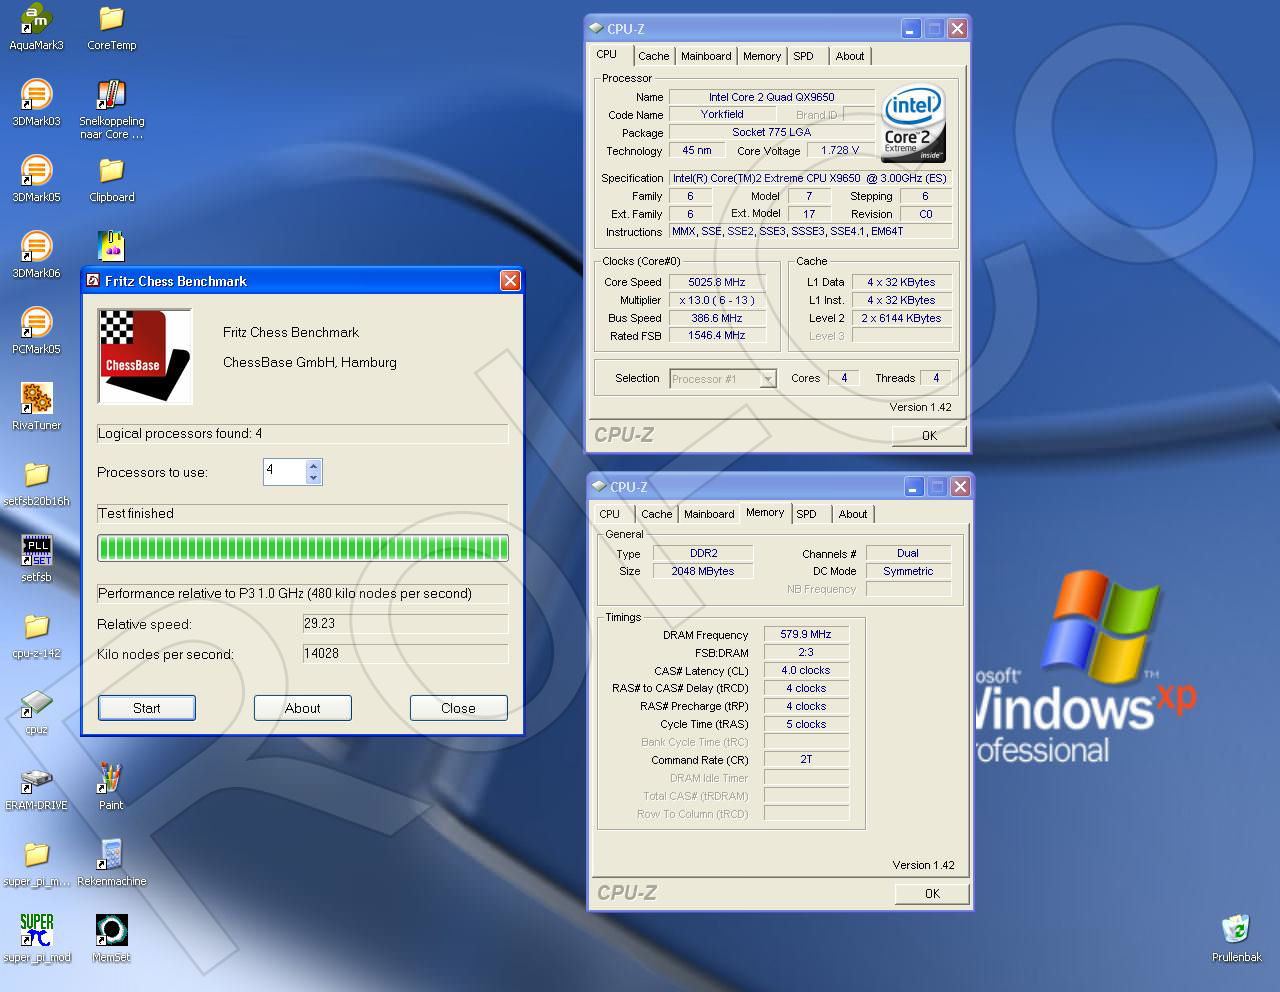Click the partially hidden icon below 3DMark06
Image resolution: width=1280 pixels, height=992 pixels.
pyautogui.click(x=111, y=247)
